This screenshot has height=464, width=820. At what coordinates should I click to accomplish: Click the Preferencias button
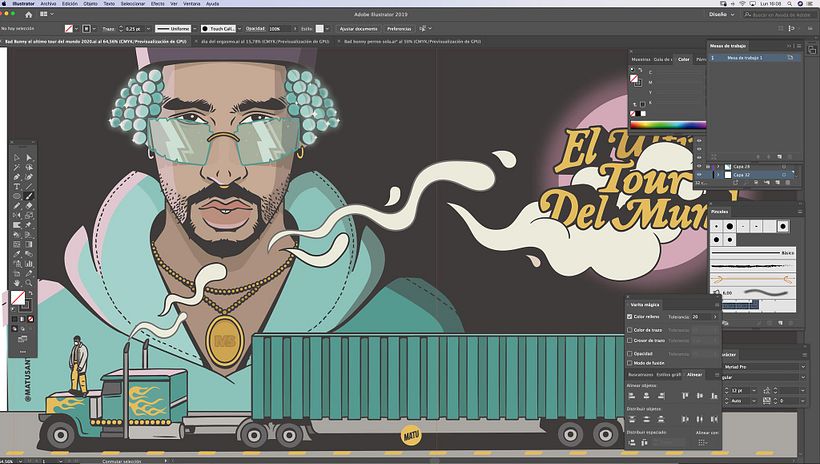coord(399,29)
